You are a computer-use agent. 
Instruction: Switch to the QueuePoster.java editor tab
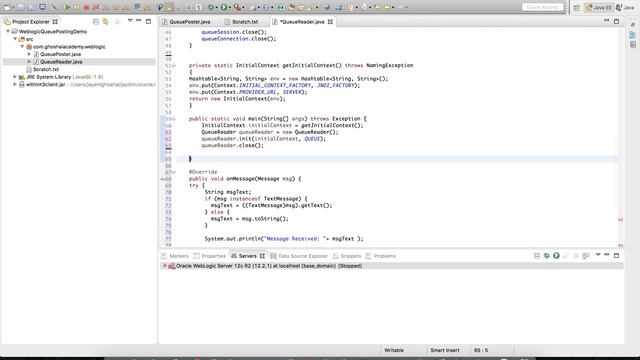click(190, 22)
